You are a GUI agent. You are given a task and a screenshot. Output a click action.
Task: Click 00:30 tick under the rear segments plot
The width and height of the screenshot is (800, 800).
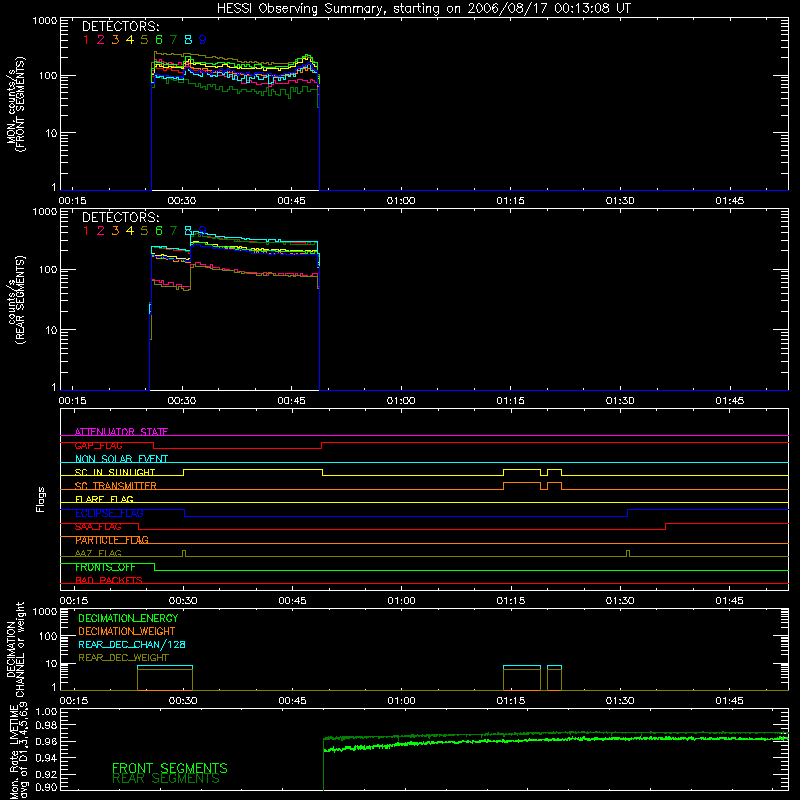click(182, 401)
